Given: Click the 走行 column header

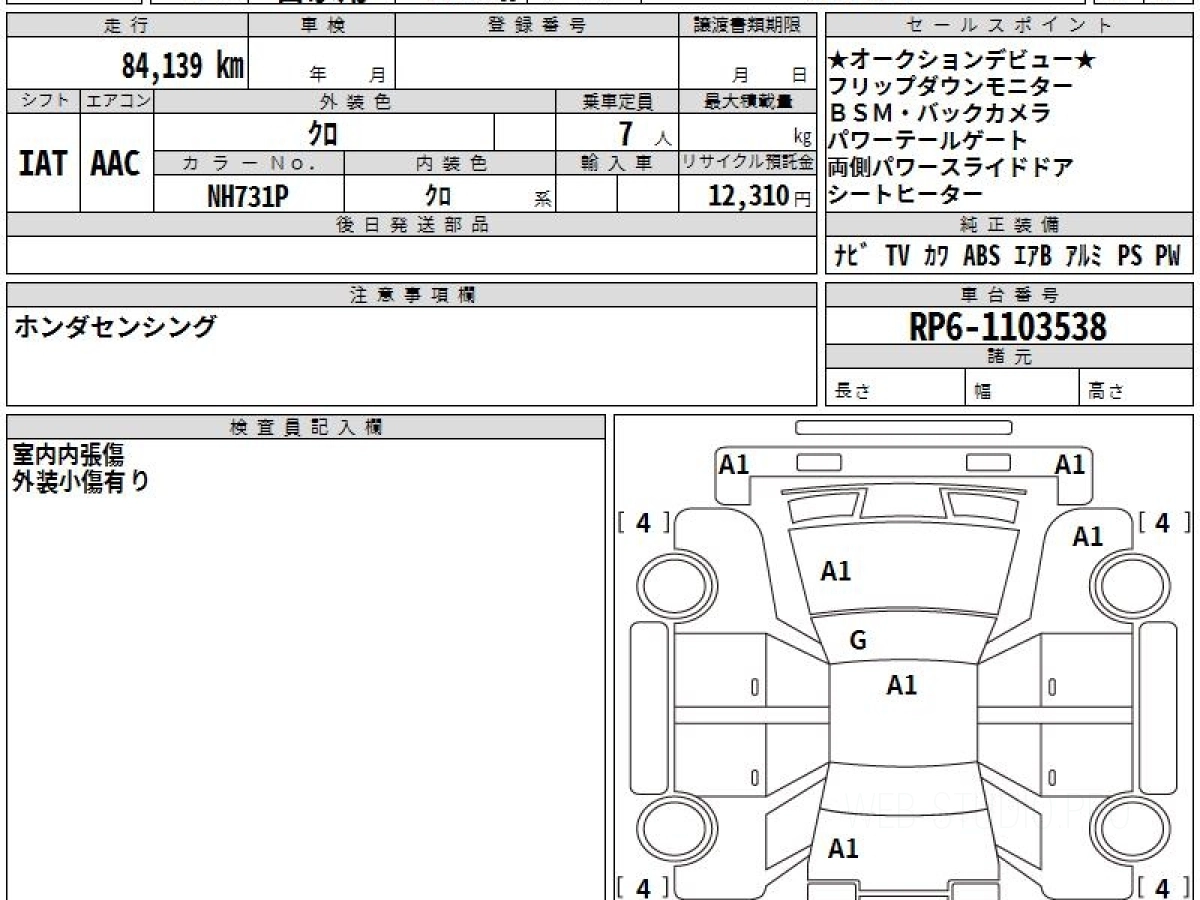Looking at the screenshot, I should tap(126, 26).
